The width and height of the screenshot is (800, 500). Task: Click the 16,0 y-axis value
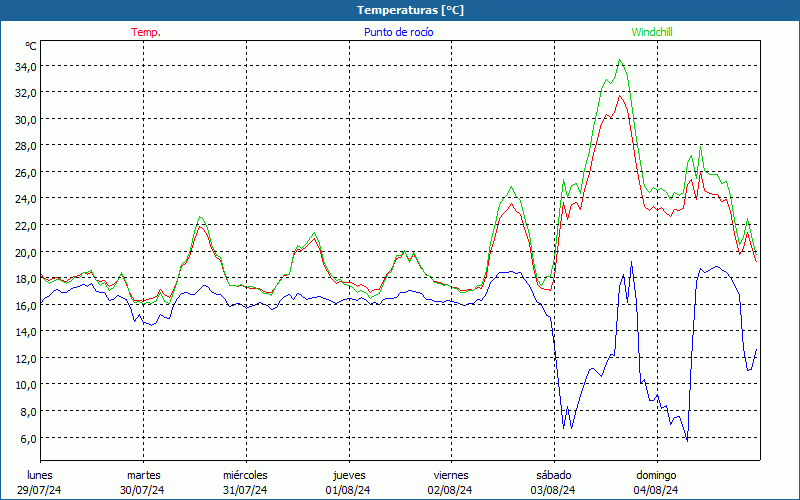click(x=25, y=305)
